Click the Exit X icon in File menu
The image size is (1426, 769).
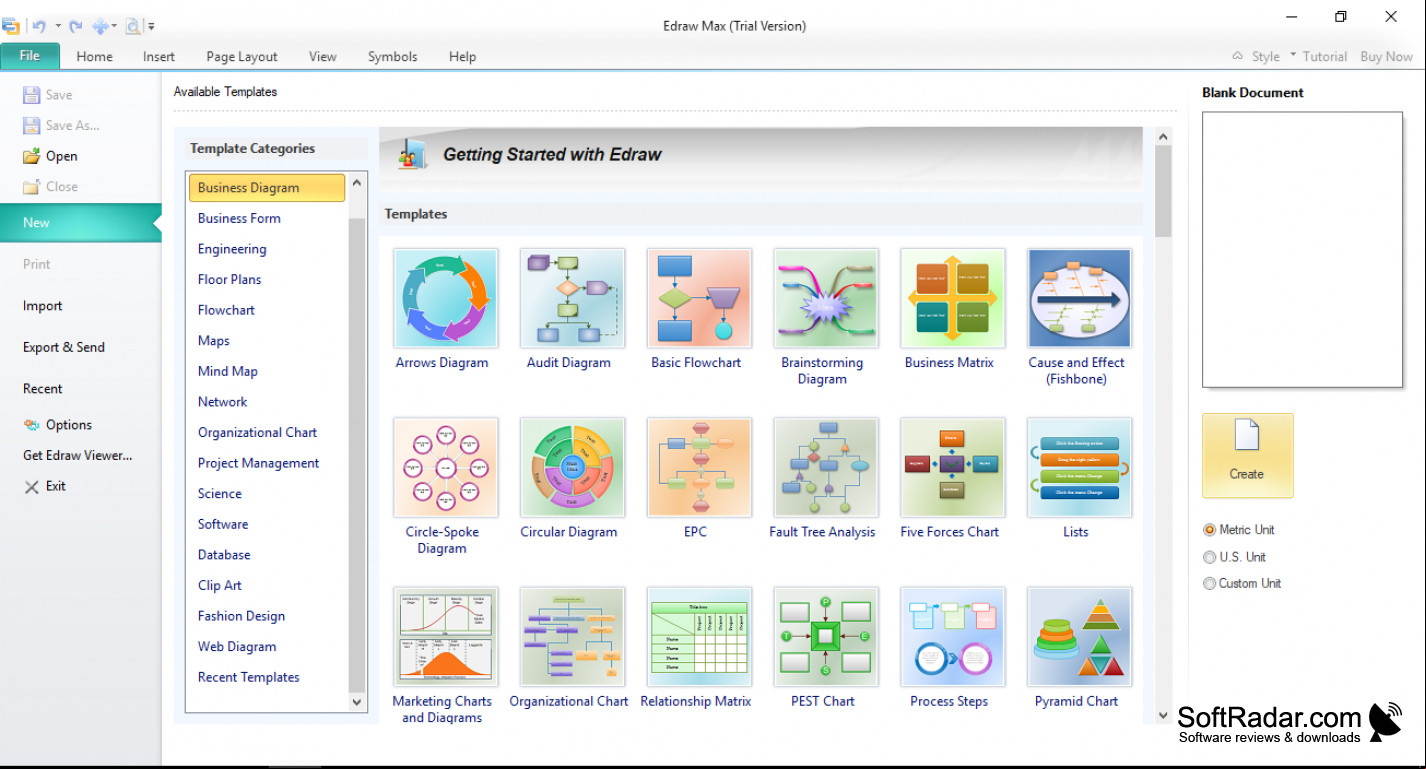click(32, 486)
